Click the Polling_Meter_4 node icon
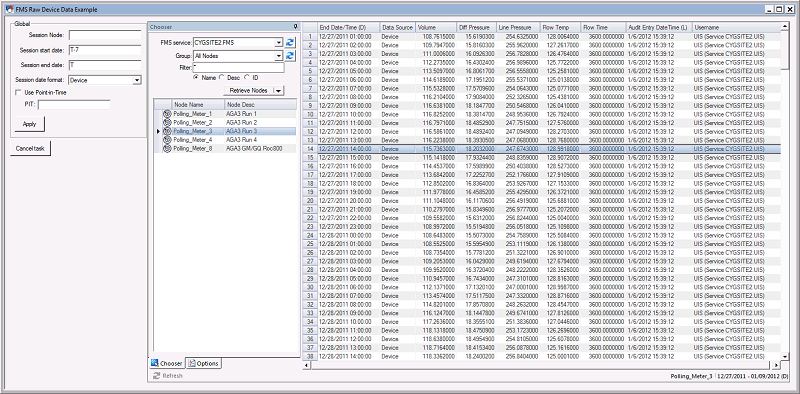Screen dimensions: 800x394 pos(167,140)
